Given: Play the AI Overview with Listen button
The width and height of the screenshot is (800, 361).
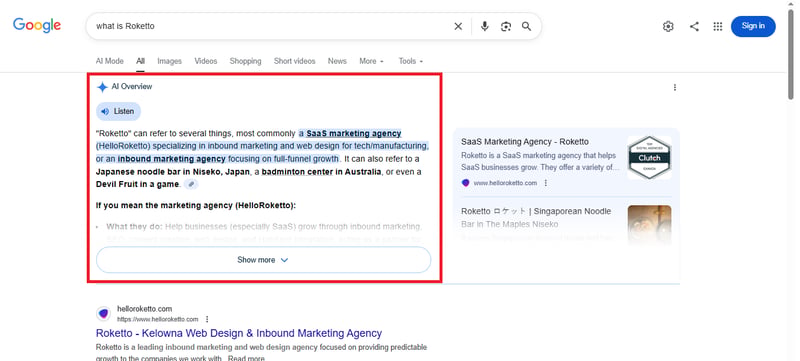Looking at the screenshot, I should coord(118,111).
